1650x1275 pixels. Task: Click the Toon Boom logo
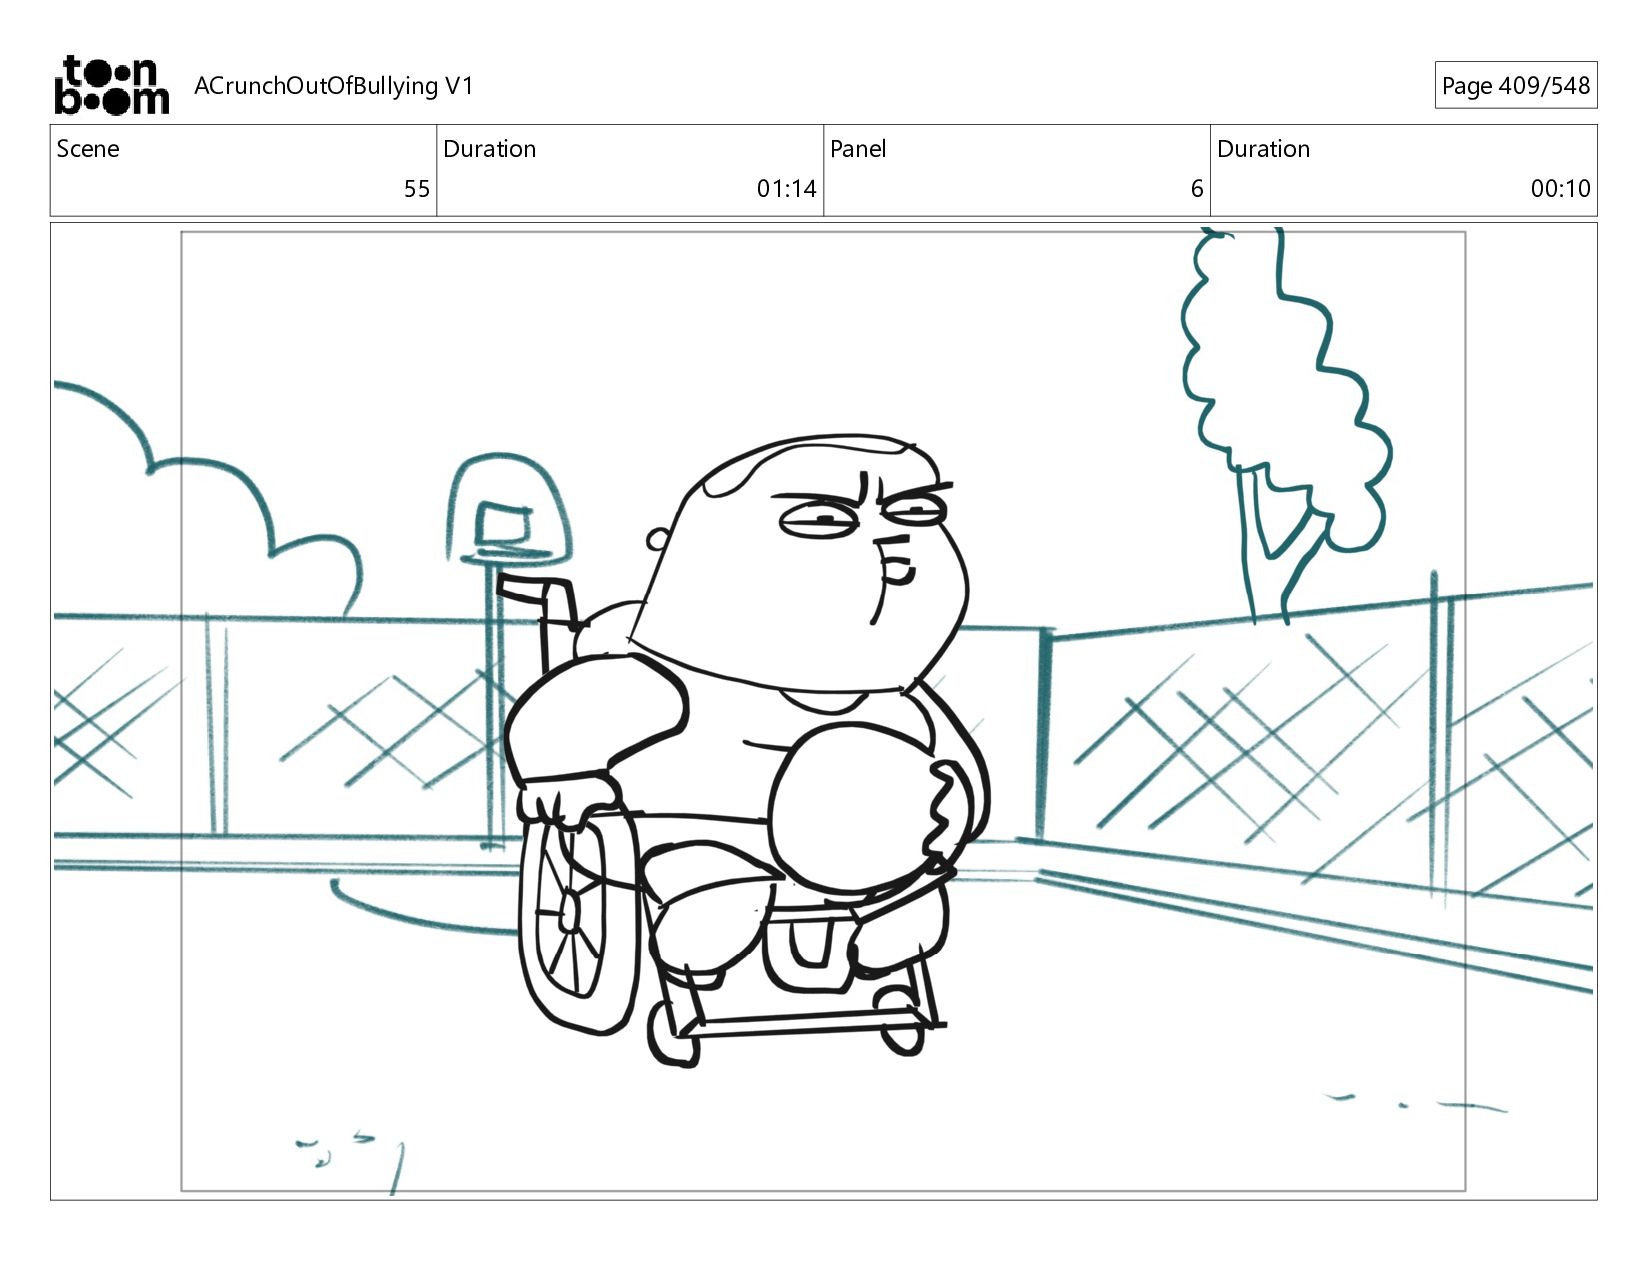(x=111, y=85)
